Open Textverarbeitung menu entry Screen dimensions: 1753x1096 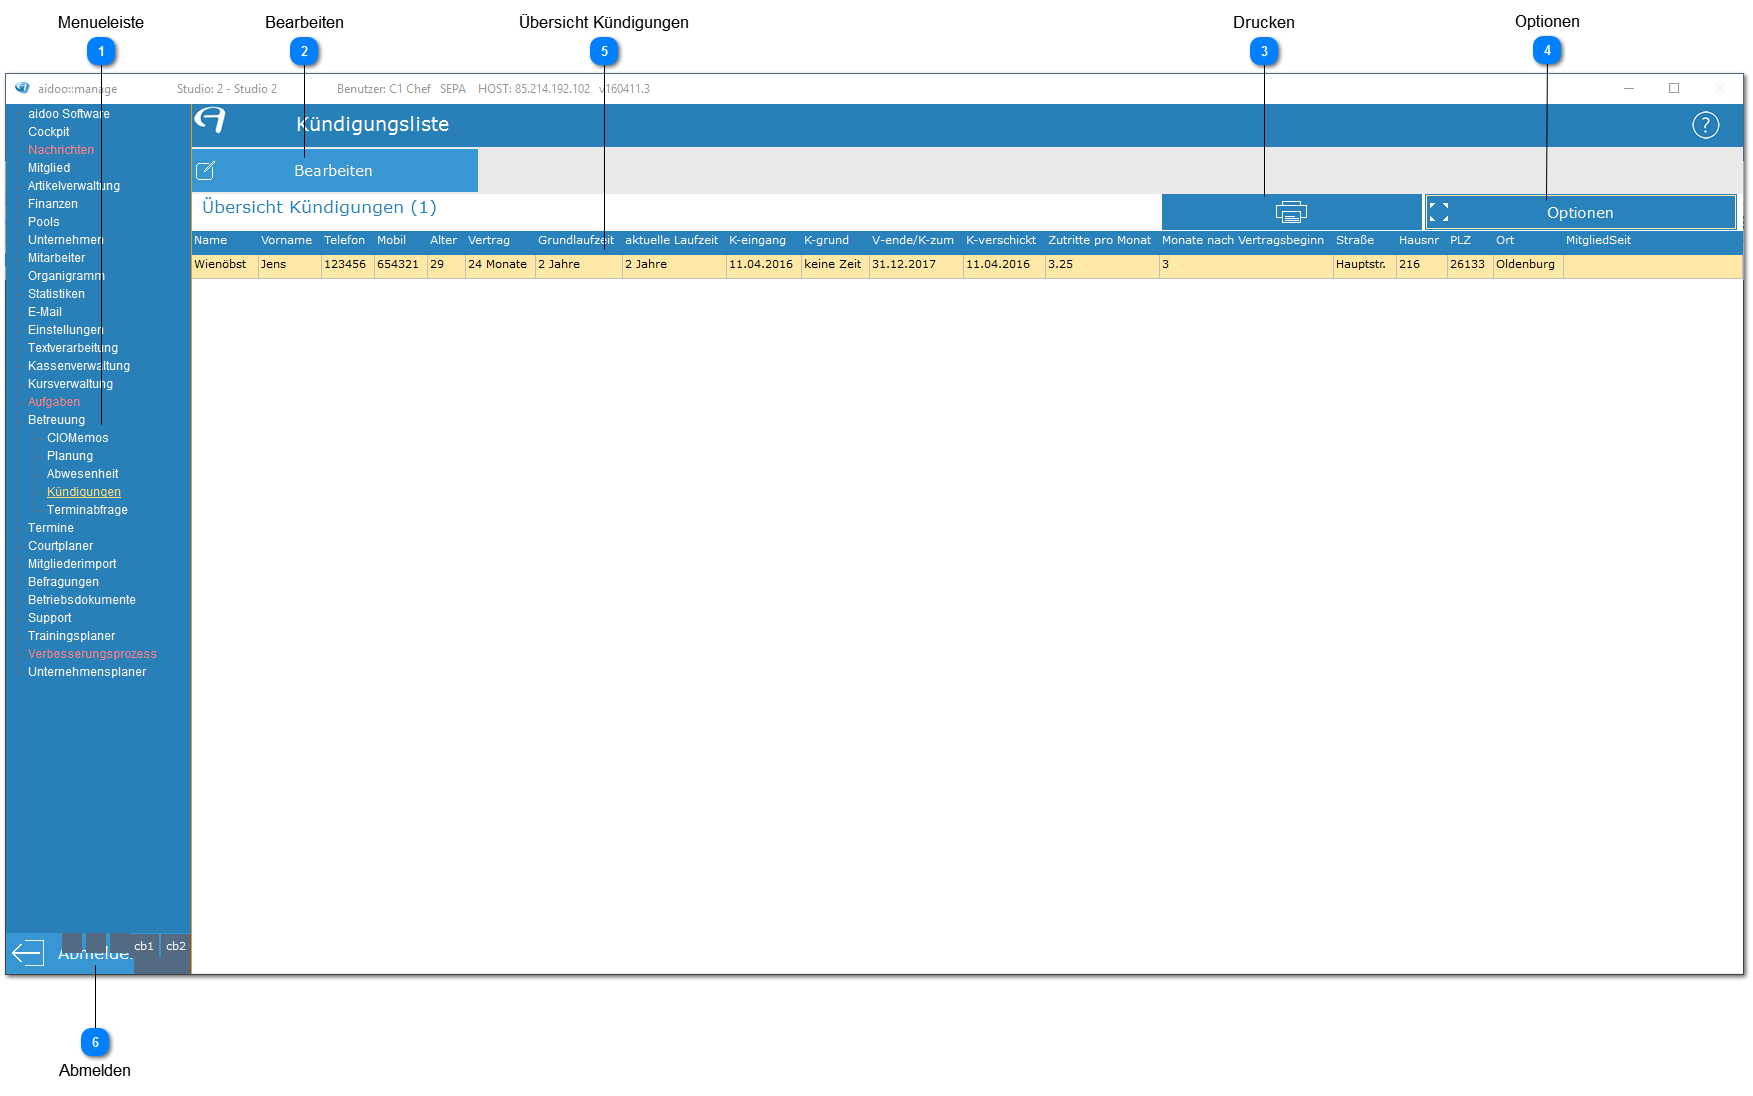73,348
